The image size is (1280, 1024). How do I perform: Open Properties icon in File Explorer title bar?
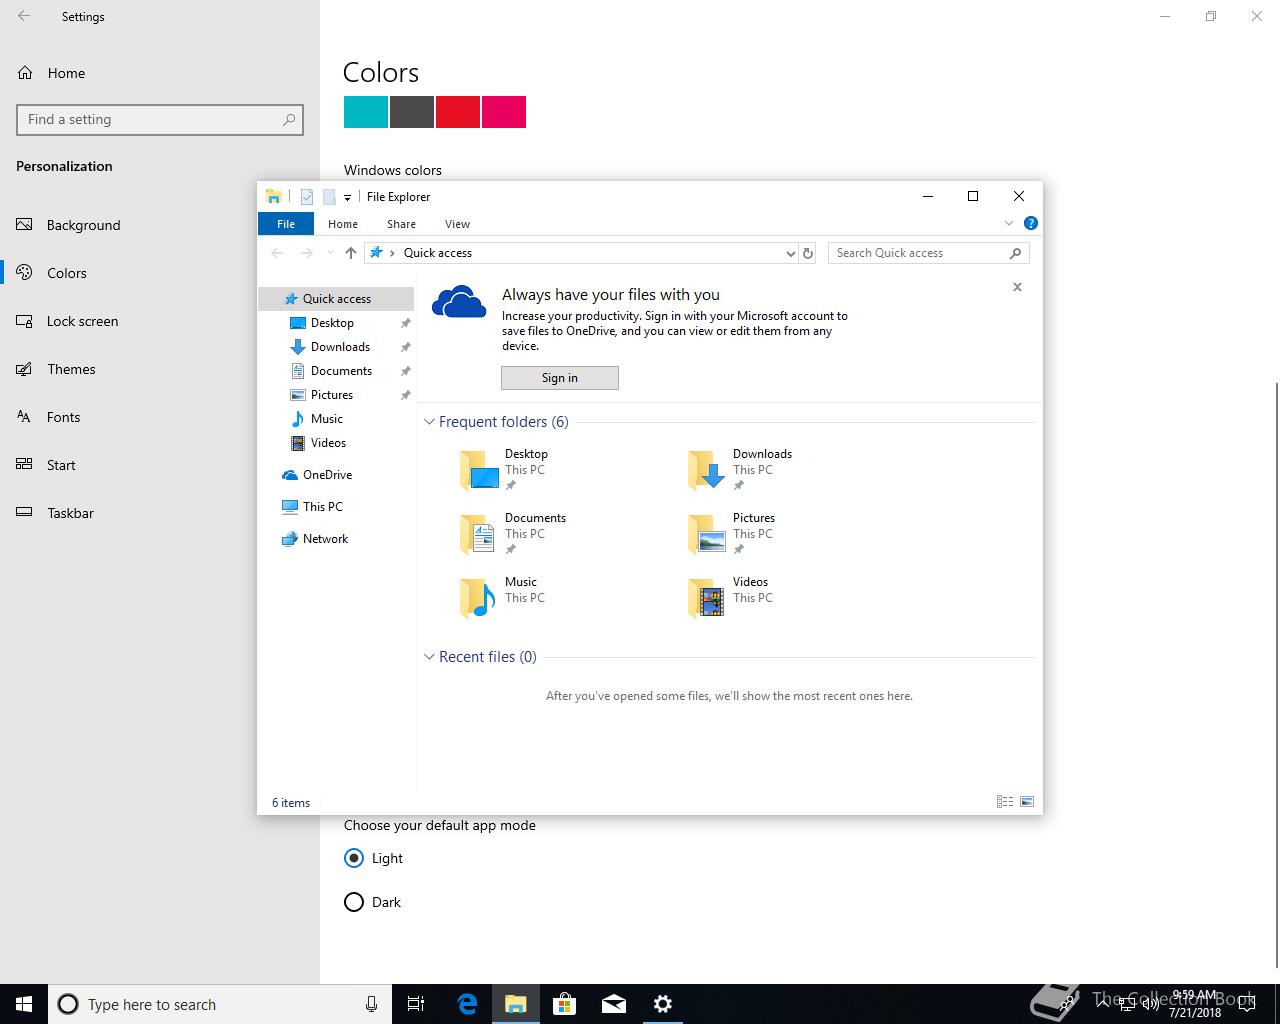307,197
